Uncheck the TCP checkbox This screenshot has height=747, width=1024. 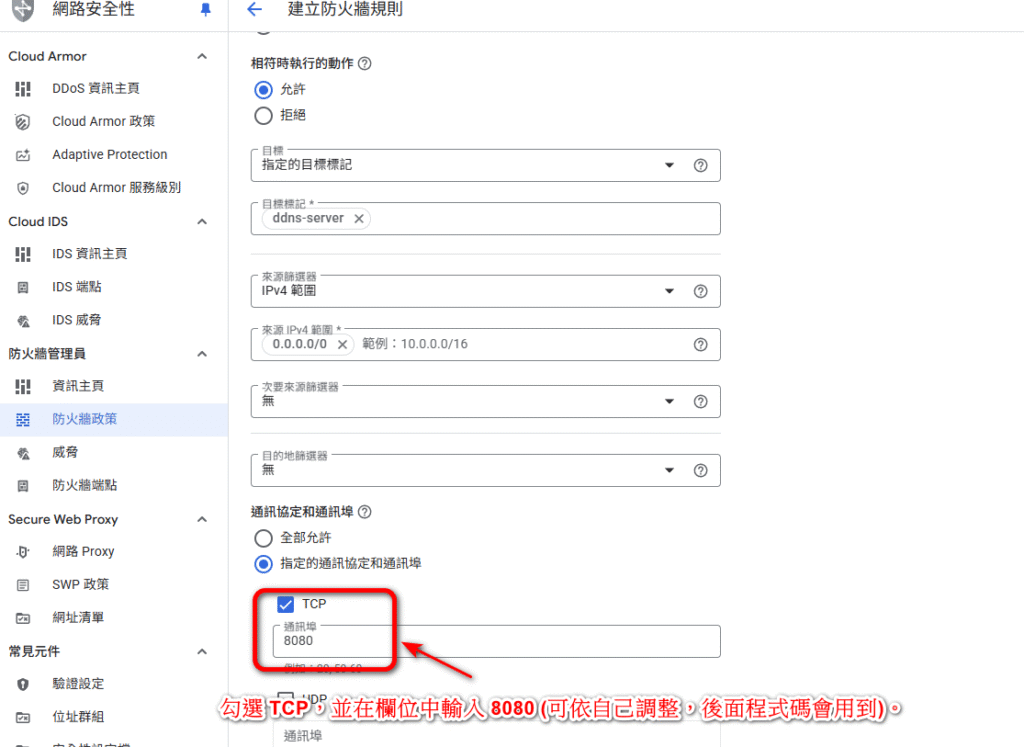coord(286,604)
